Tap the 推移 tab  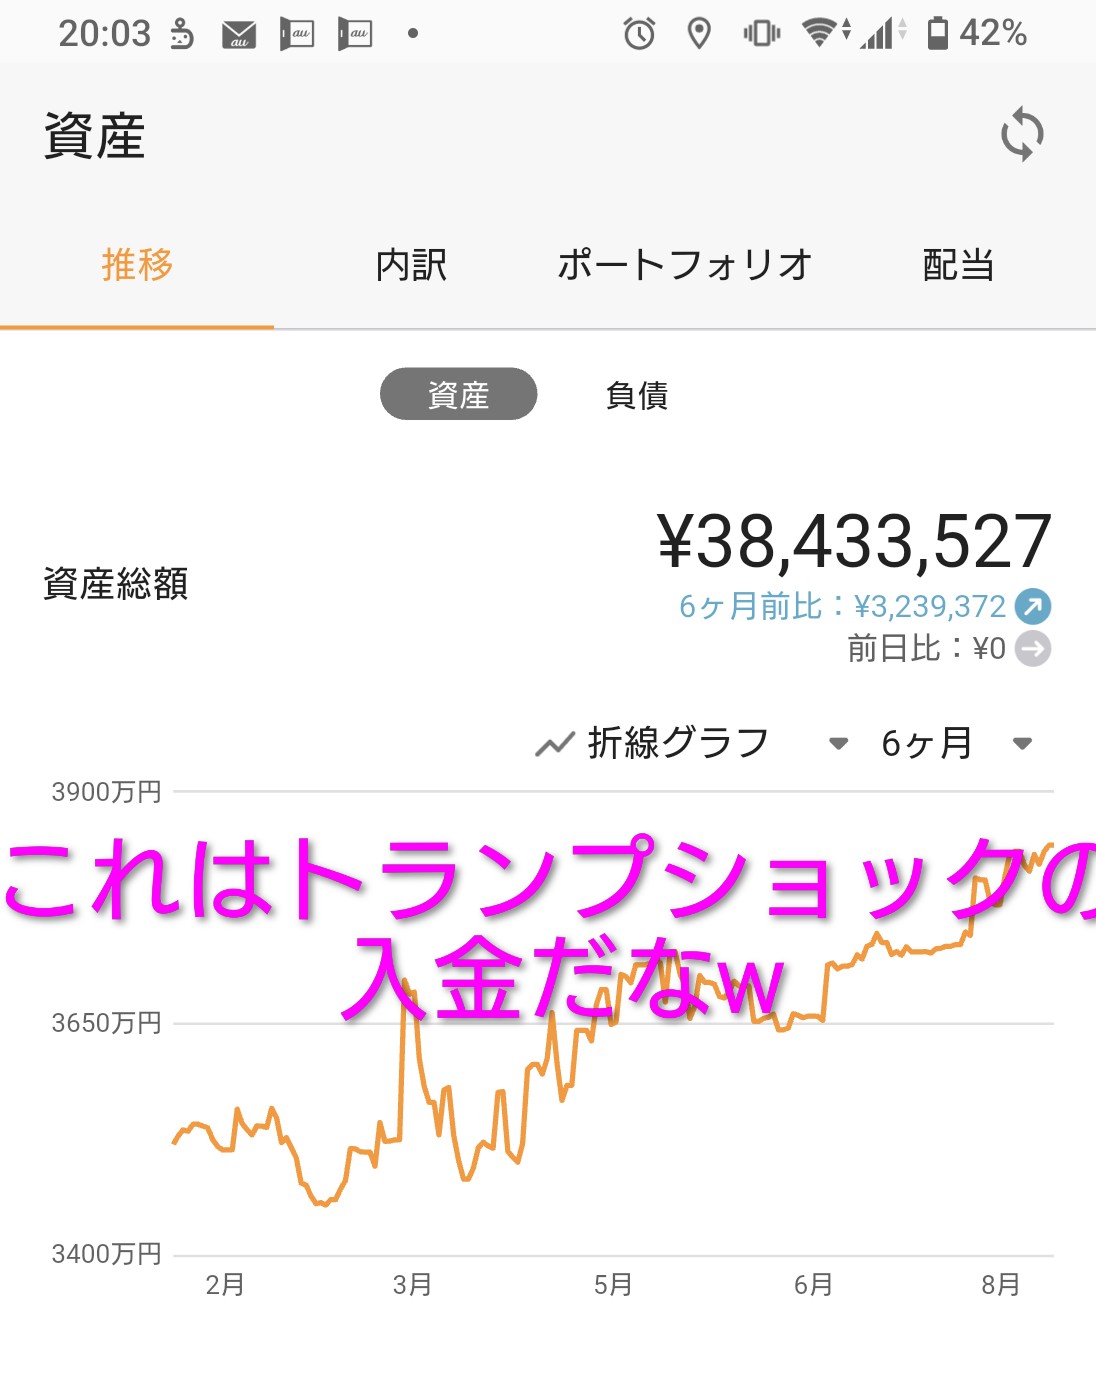(x=137, y=266)
